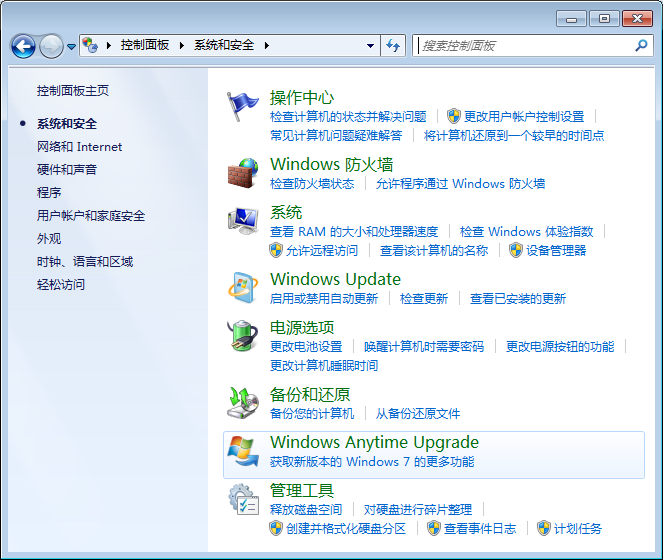Click shield icon beside 设备管理器
Viewport: 663px width, 560px height.
pos(515,250)
